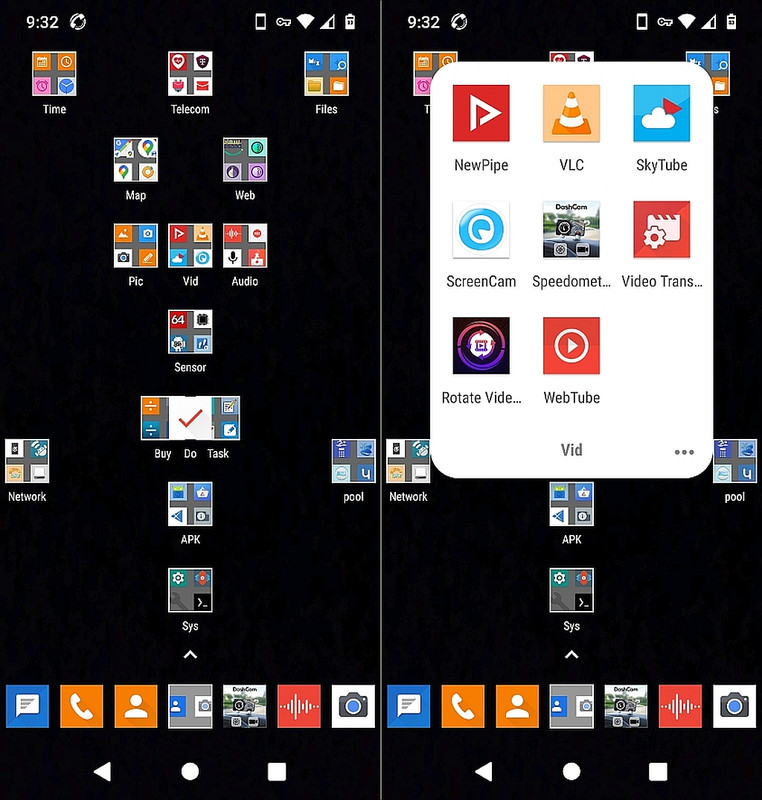Tap Recents square button on left screen
762x800 pixels.
277,771
